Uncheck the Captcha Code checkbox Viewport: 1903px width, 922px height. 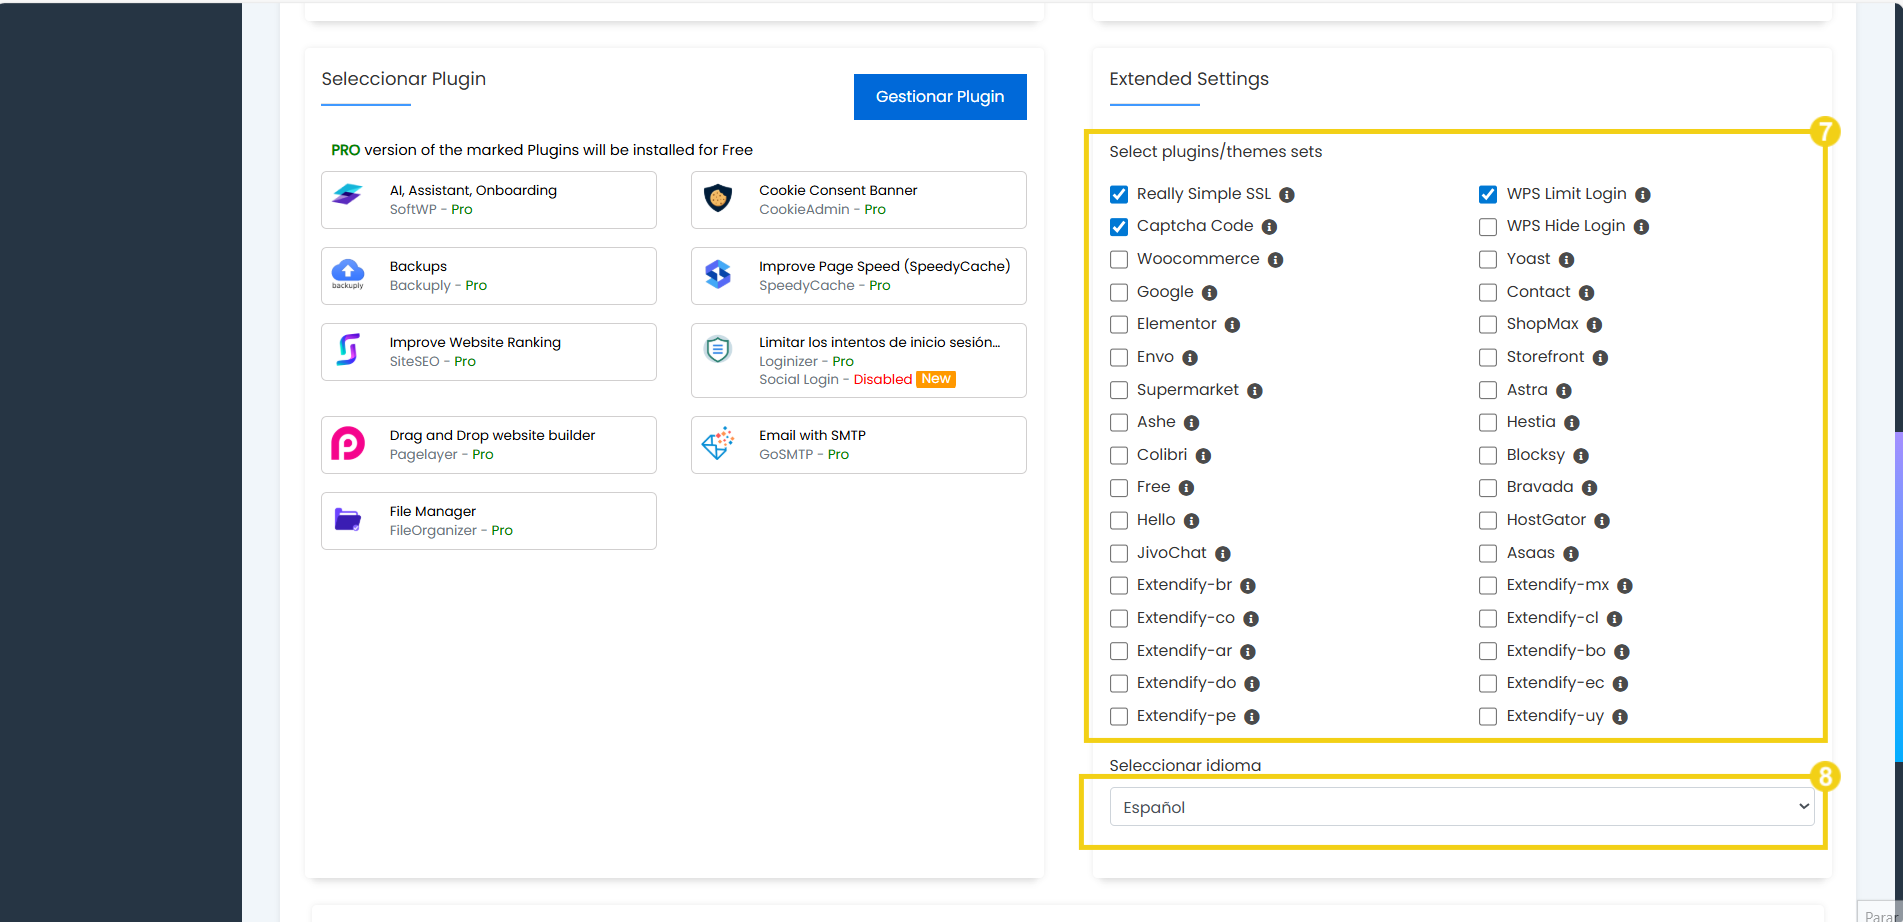[x=1119, y=227]
